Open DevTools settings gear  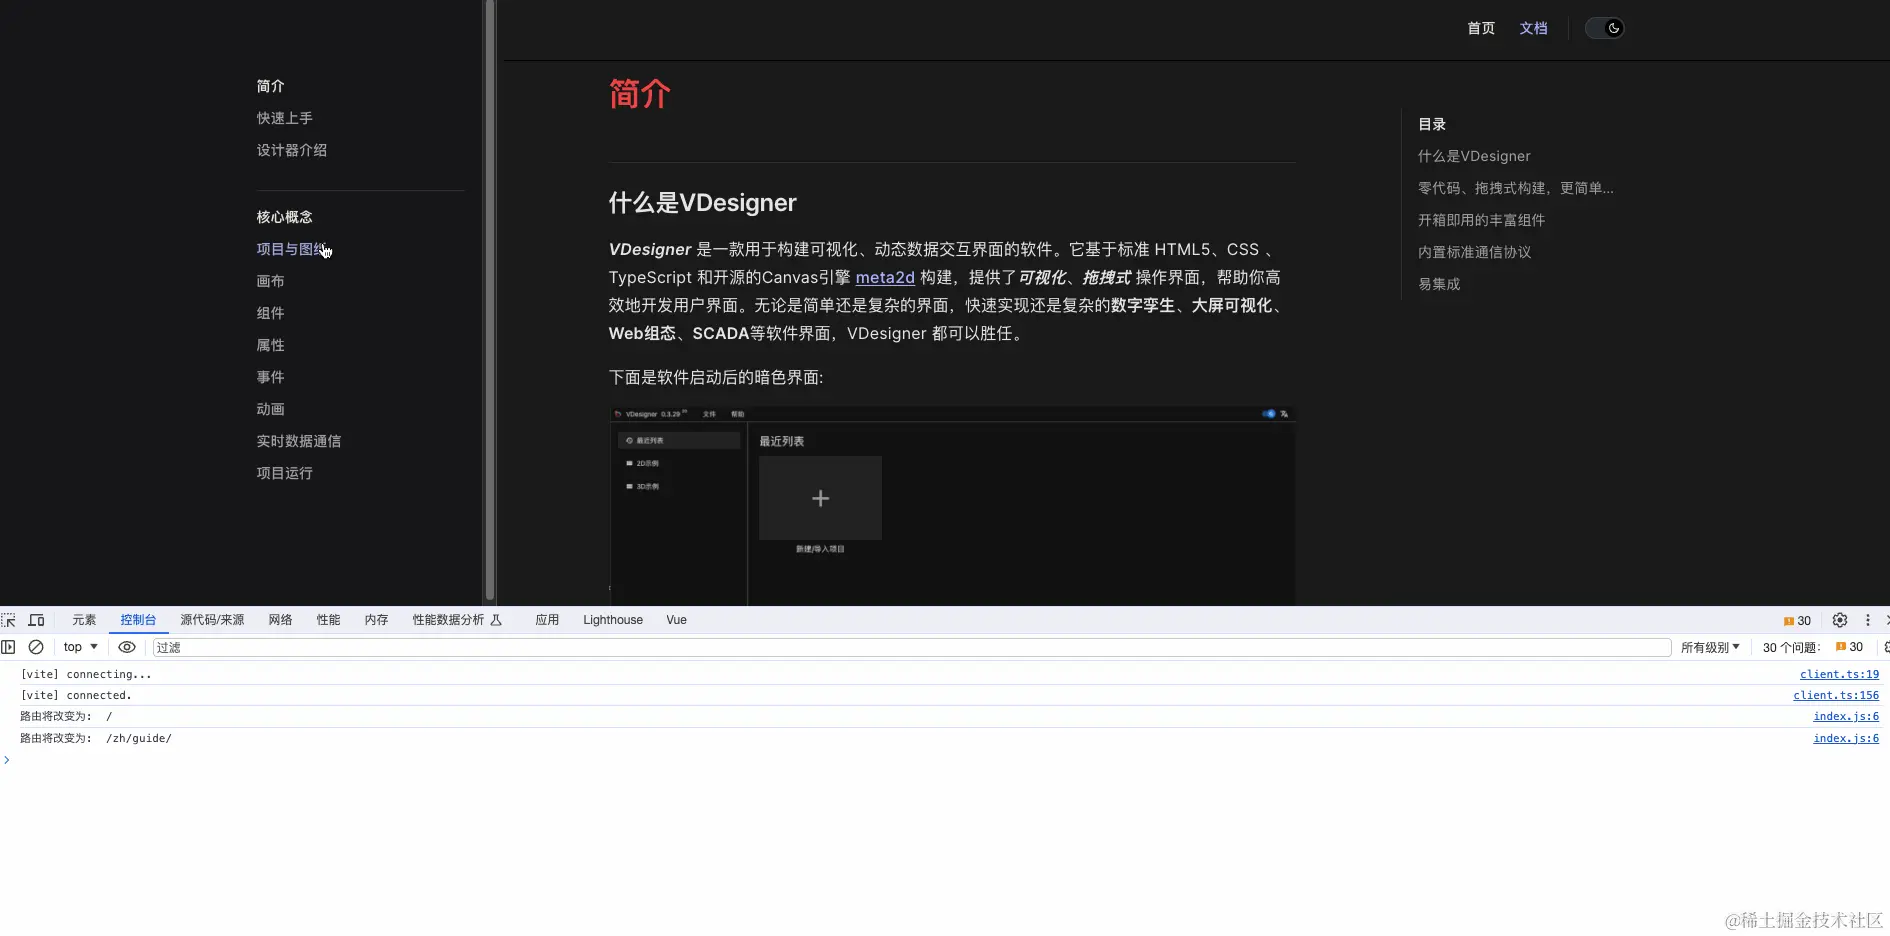pos(1839,620)
